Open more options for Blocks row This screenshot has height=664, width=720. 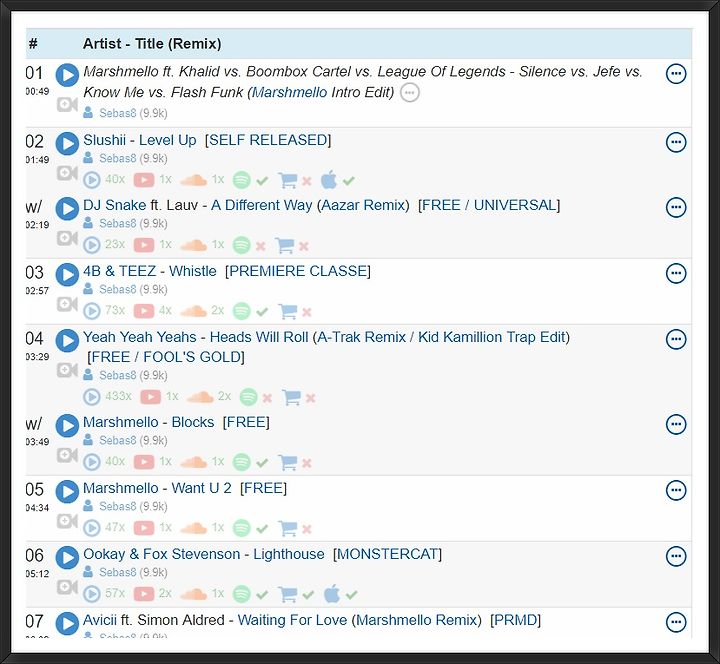coord(676,424)
